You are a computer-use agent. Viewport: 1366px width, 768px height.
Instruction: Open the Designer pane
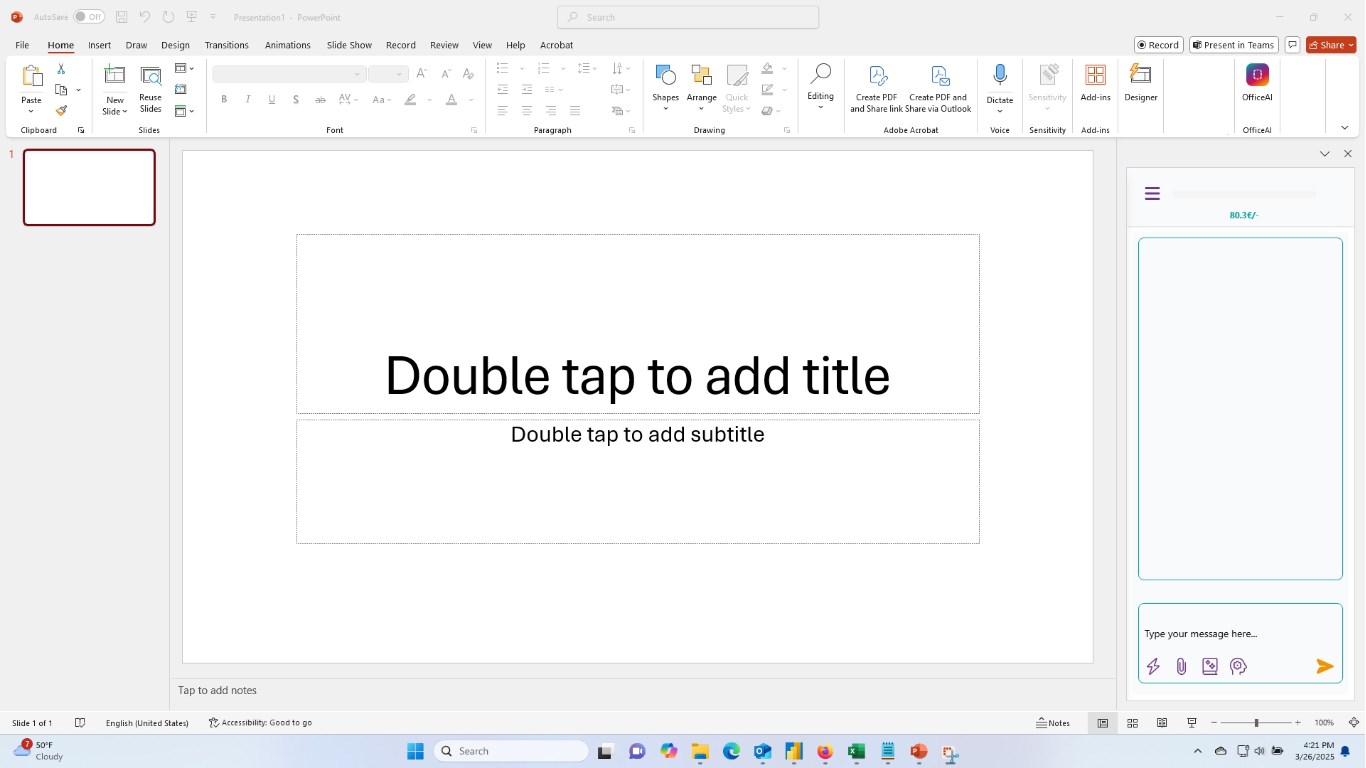pyautogui.click(x=1140, y=84)
